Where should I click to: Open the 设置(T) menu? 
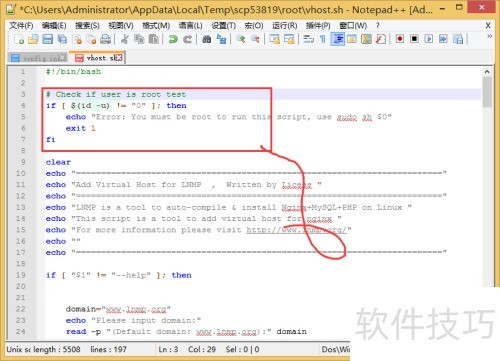pyautogui.click(x=223, y=25)
